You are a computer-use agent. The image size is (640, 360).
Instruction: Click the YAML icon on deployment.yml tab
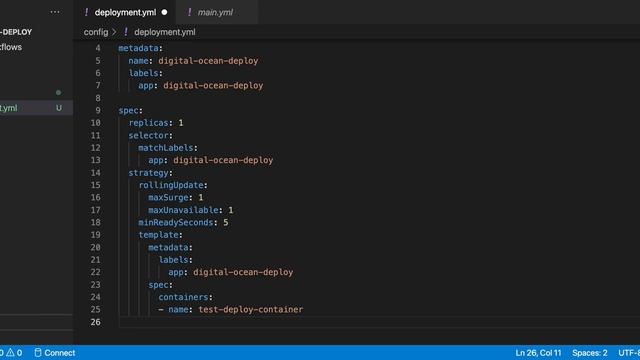pyautogui.click(x=86, y=12)
